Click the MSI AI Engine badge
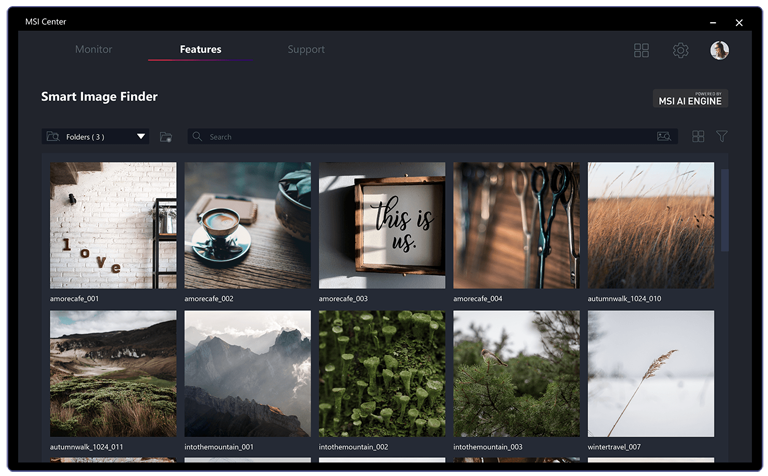Image resolution: width=768 pixels, height=476 pixels. coord(690,98)
